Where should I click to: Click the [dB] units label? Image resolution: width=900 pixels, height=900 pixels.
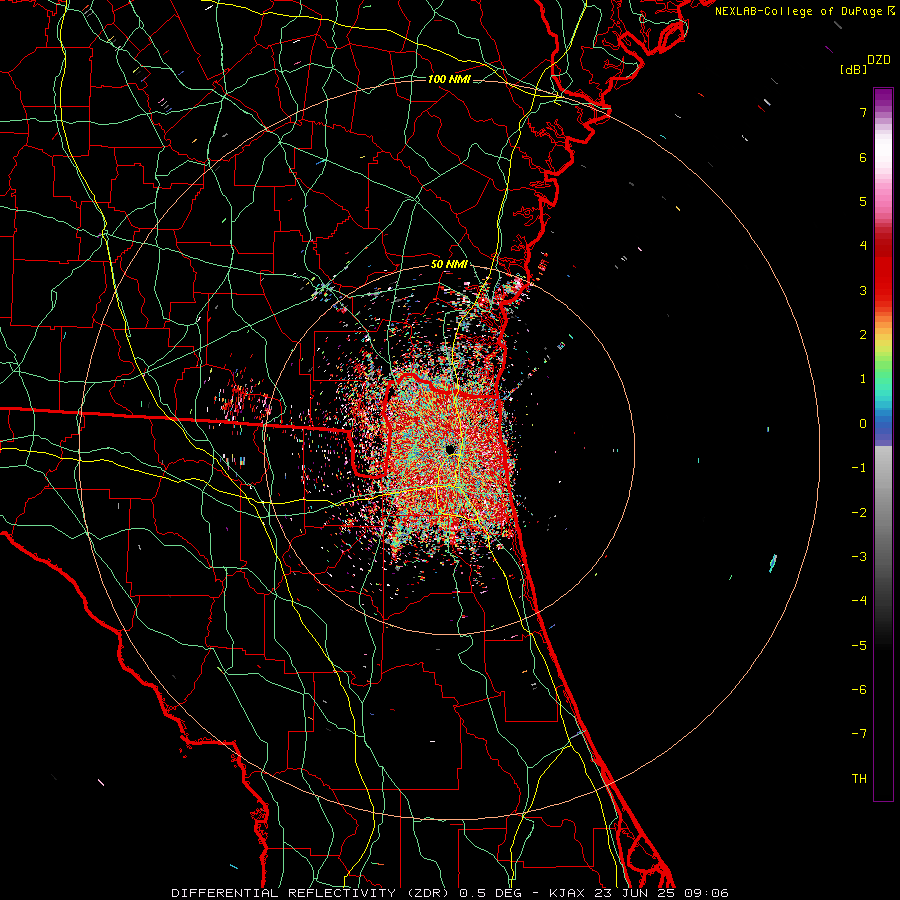pos(854,69)
